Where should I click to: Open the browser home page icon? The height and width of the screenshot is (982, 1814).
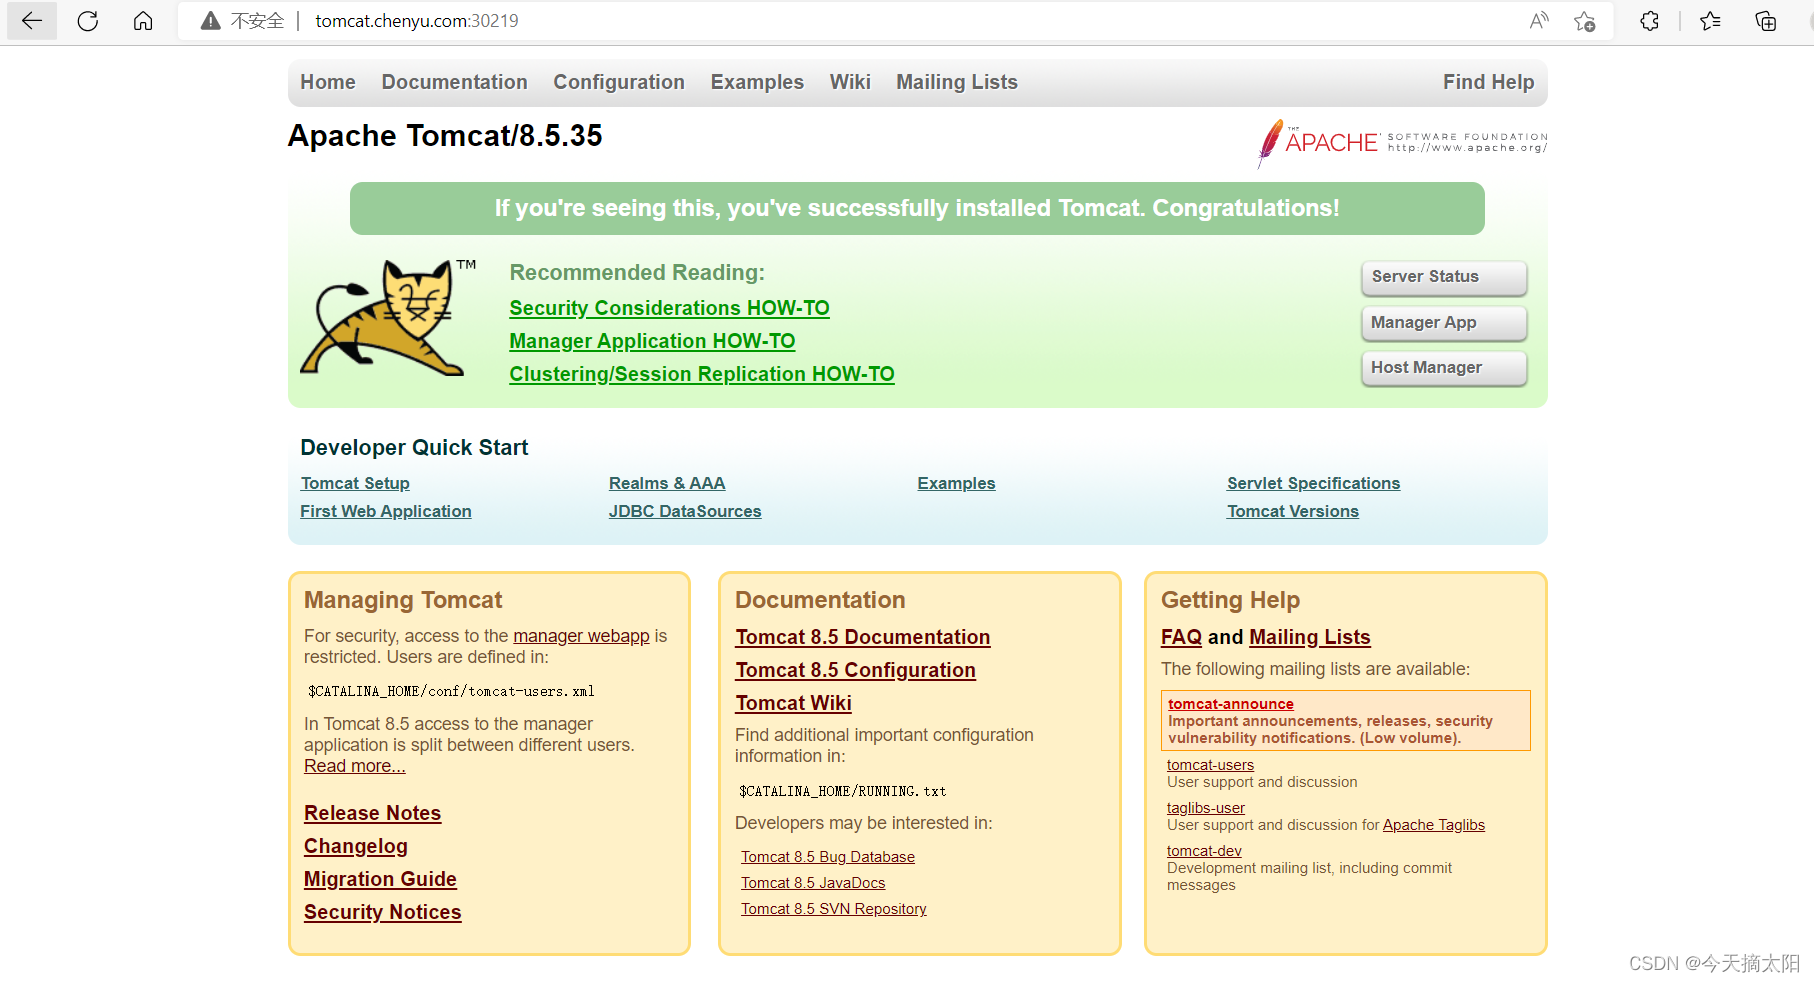143,21
